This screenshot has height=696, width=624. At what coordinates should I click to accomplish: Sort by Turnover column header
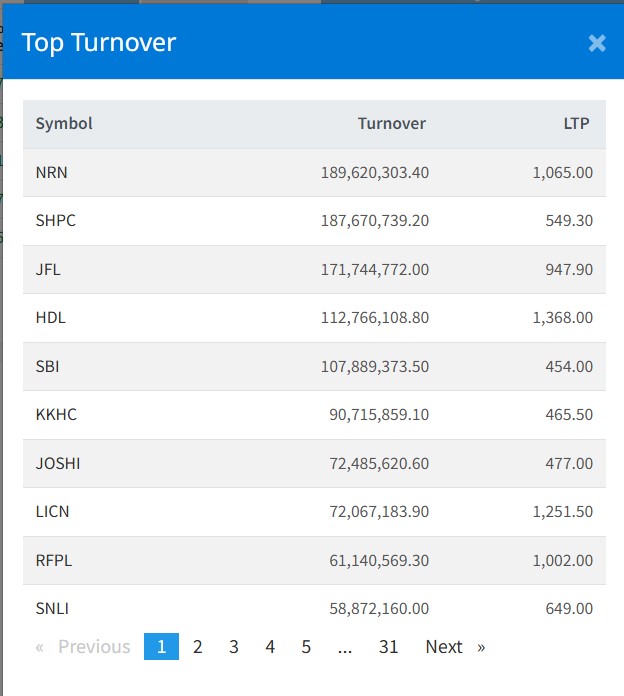coord(391,124)
